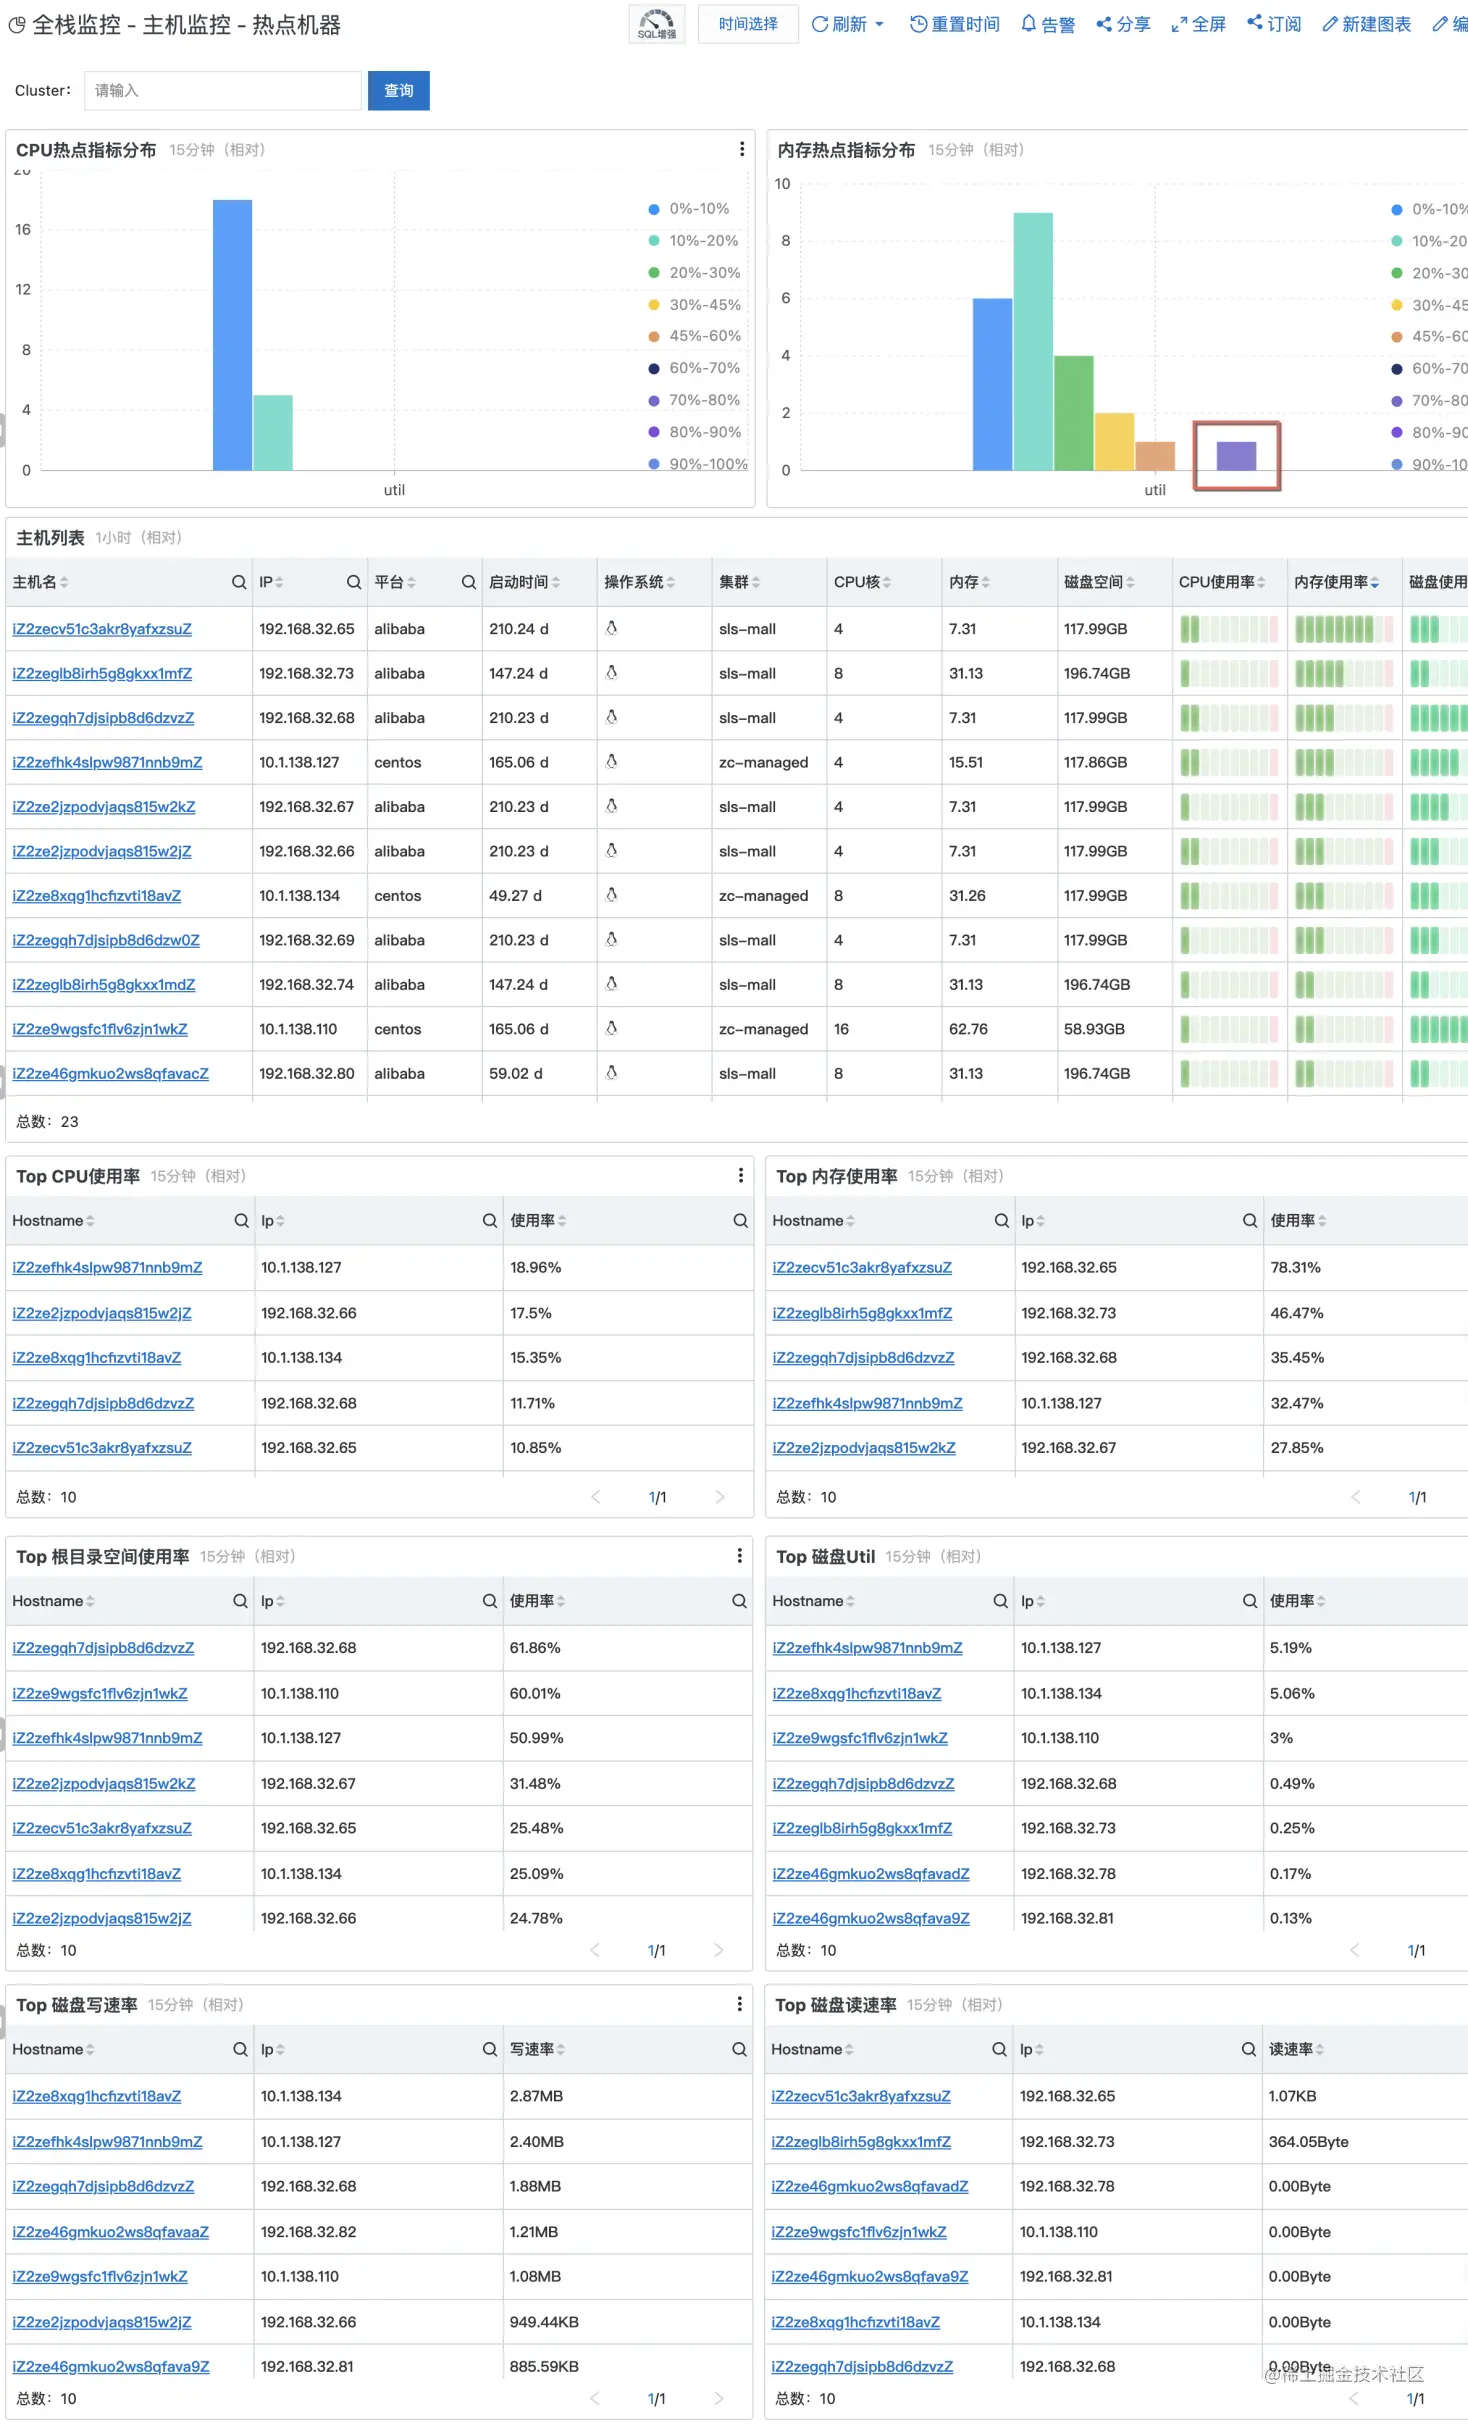1468x2428 pixels.
Task: Sort host list by 主机名
Action: (64, 582)
